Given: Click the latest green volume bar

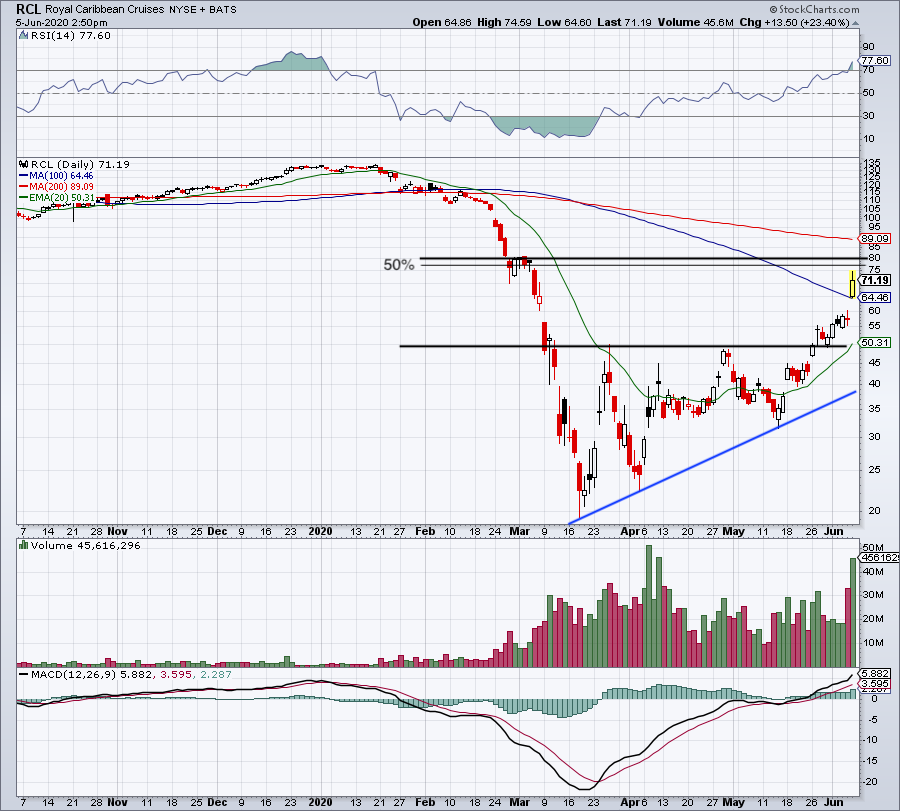Looking at the screenshot, I should 853,612.
